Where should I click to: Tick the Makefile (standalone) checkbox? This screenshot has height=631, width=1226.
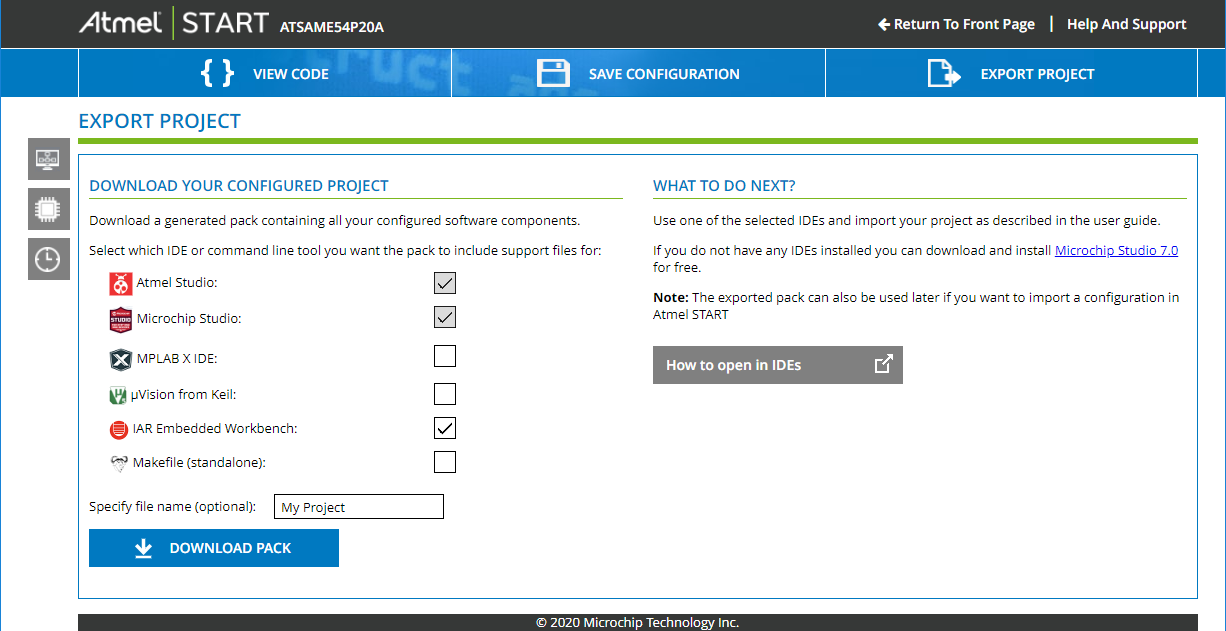pyautogui.click(x=445, y=462)
